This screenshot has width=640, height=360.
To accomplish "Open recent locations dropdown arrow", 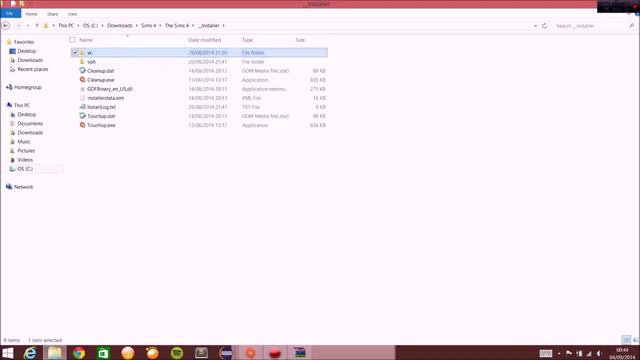I will tap(28, 26).
